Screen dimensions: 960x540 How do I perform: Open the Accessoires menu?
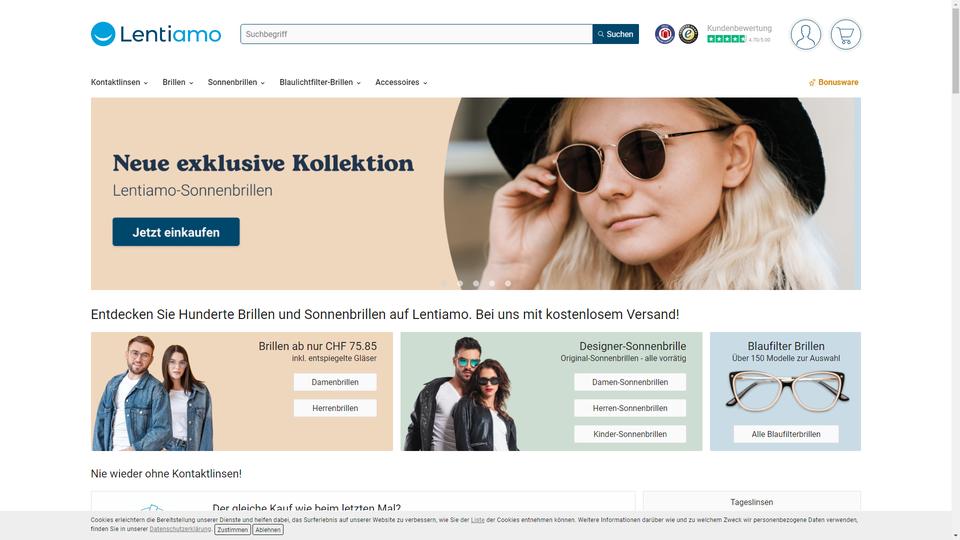[401, 82]
